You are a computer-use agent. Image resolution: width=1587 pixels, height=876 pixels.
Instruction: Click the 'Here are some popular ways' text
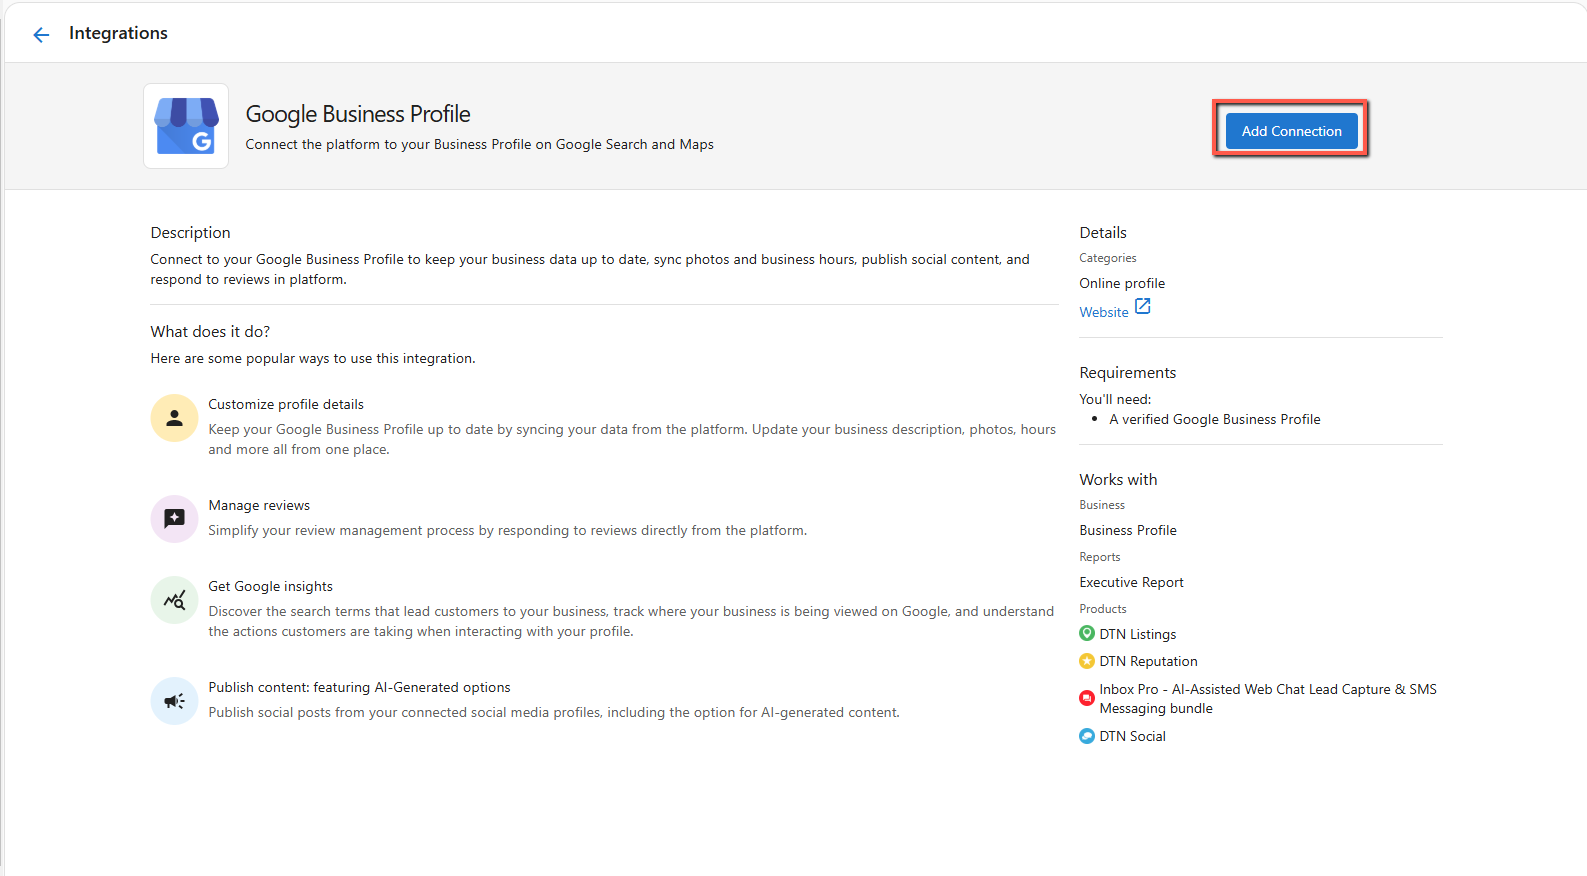tap(313, 358)
